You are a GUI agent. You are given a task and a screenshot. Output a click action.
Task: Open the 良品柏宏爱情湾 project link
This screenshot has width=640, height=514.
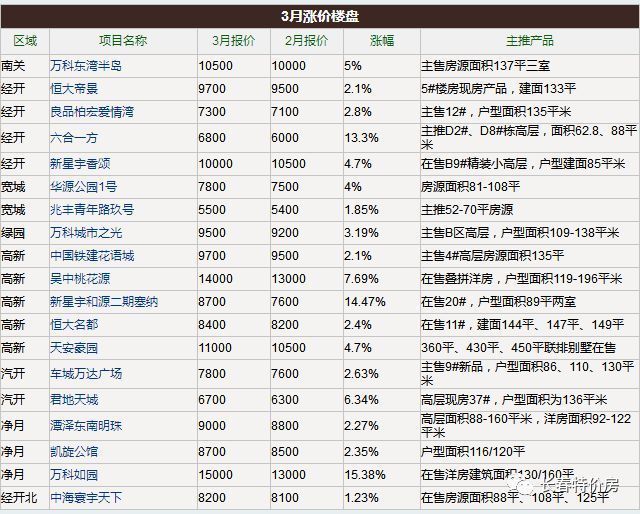[92, 111]
